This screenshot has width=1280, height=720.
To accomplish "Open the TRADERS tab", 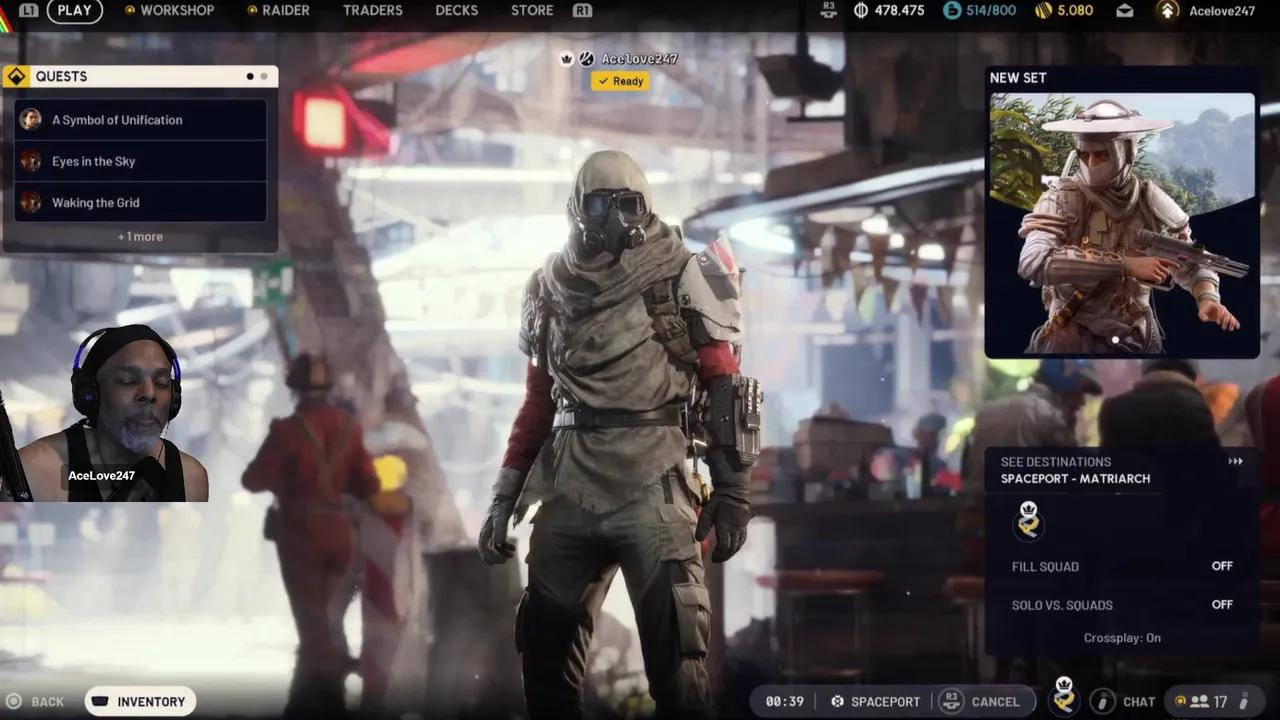I will [372, 11].
